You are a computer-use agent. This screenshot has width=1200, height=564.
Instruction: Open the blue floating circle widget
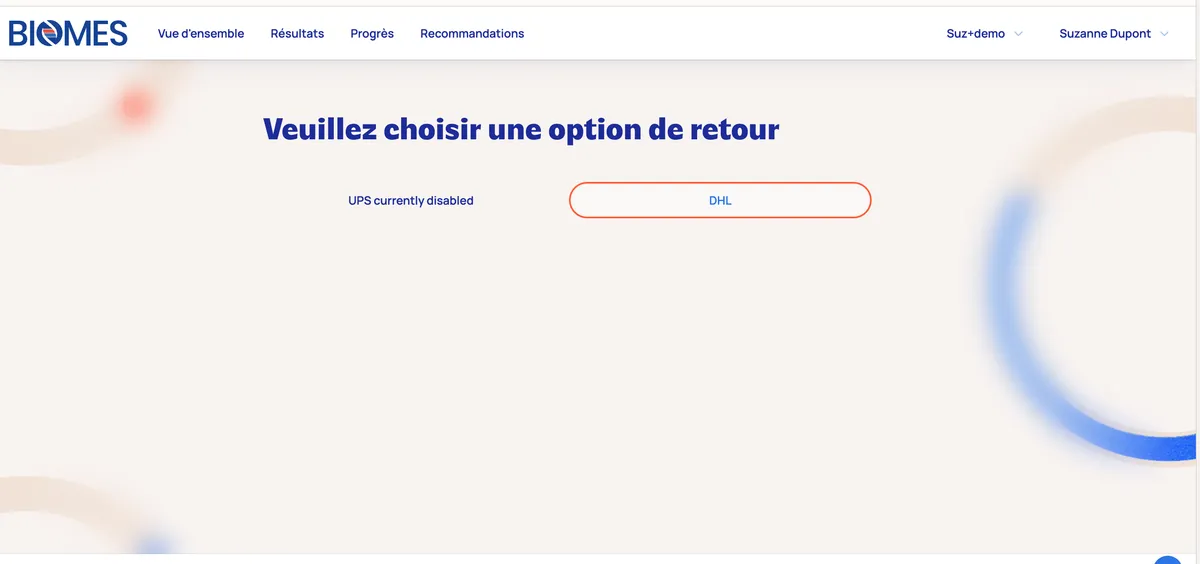click(1168, 560)
